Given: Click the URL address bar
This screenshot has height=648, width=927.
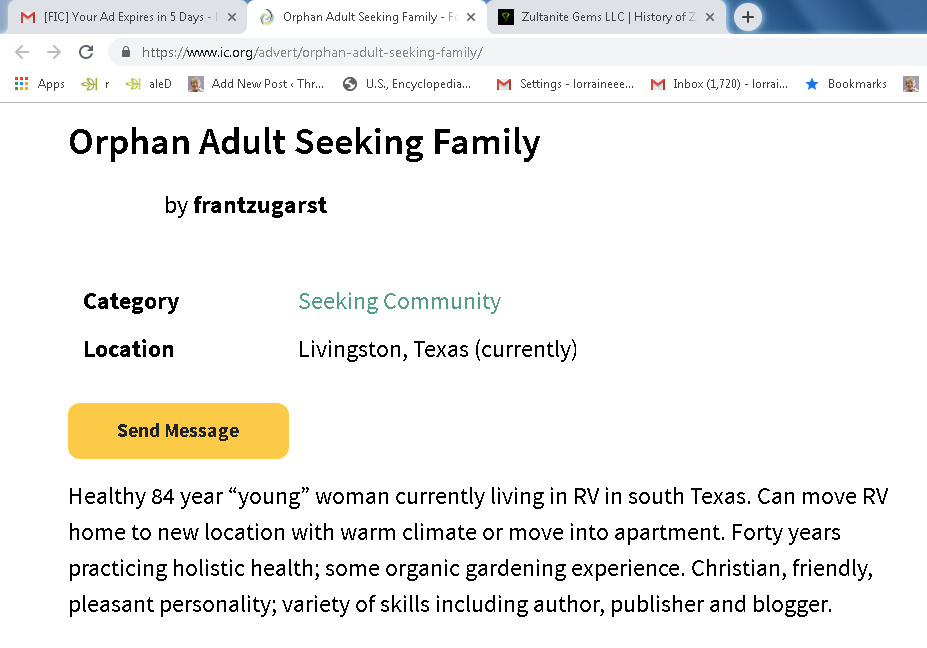Looking at the screenshot, I should click(x=500, y=52).
